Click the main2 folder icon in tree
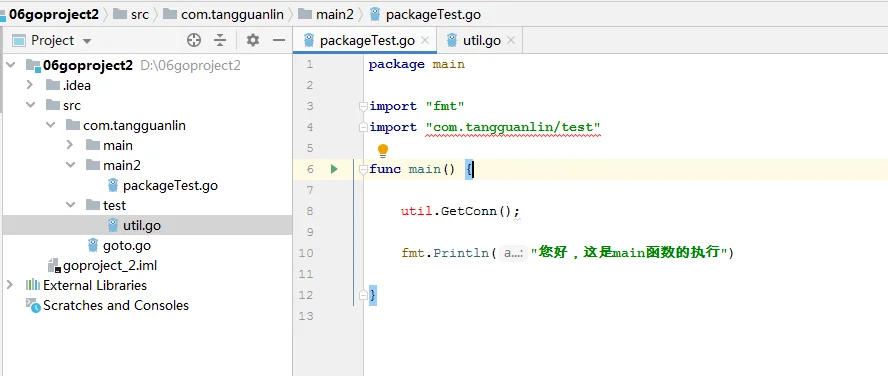 [x=93, y=165]
